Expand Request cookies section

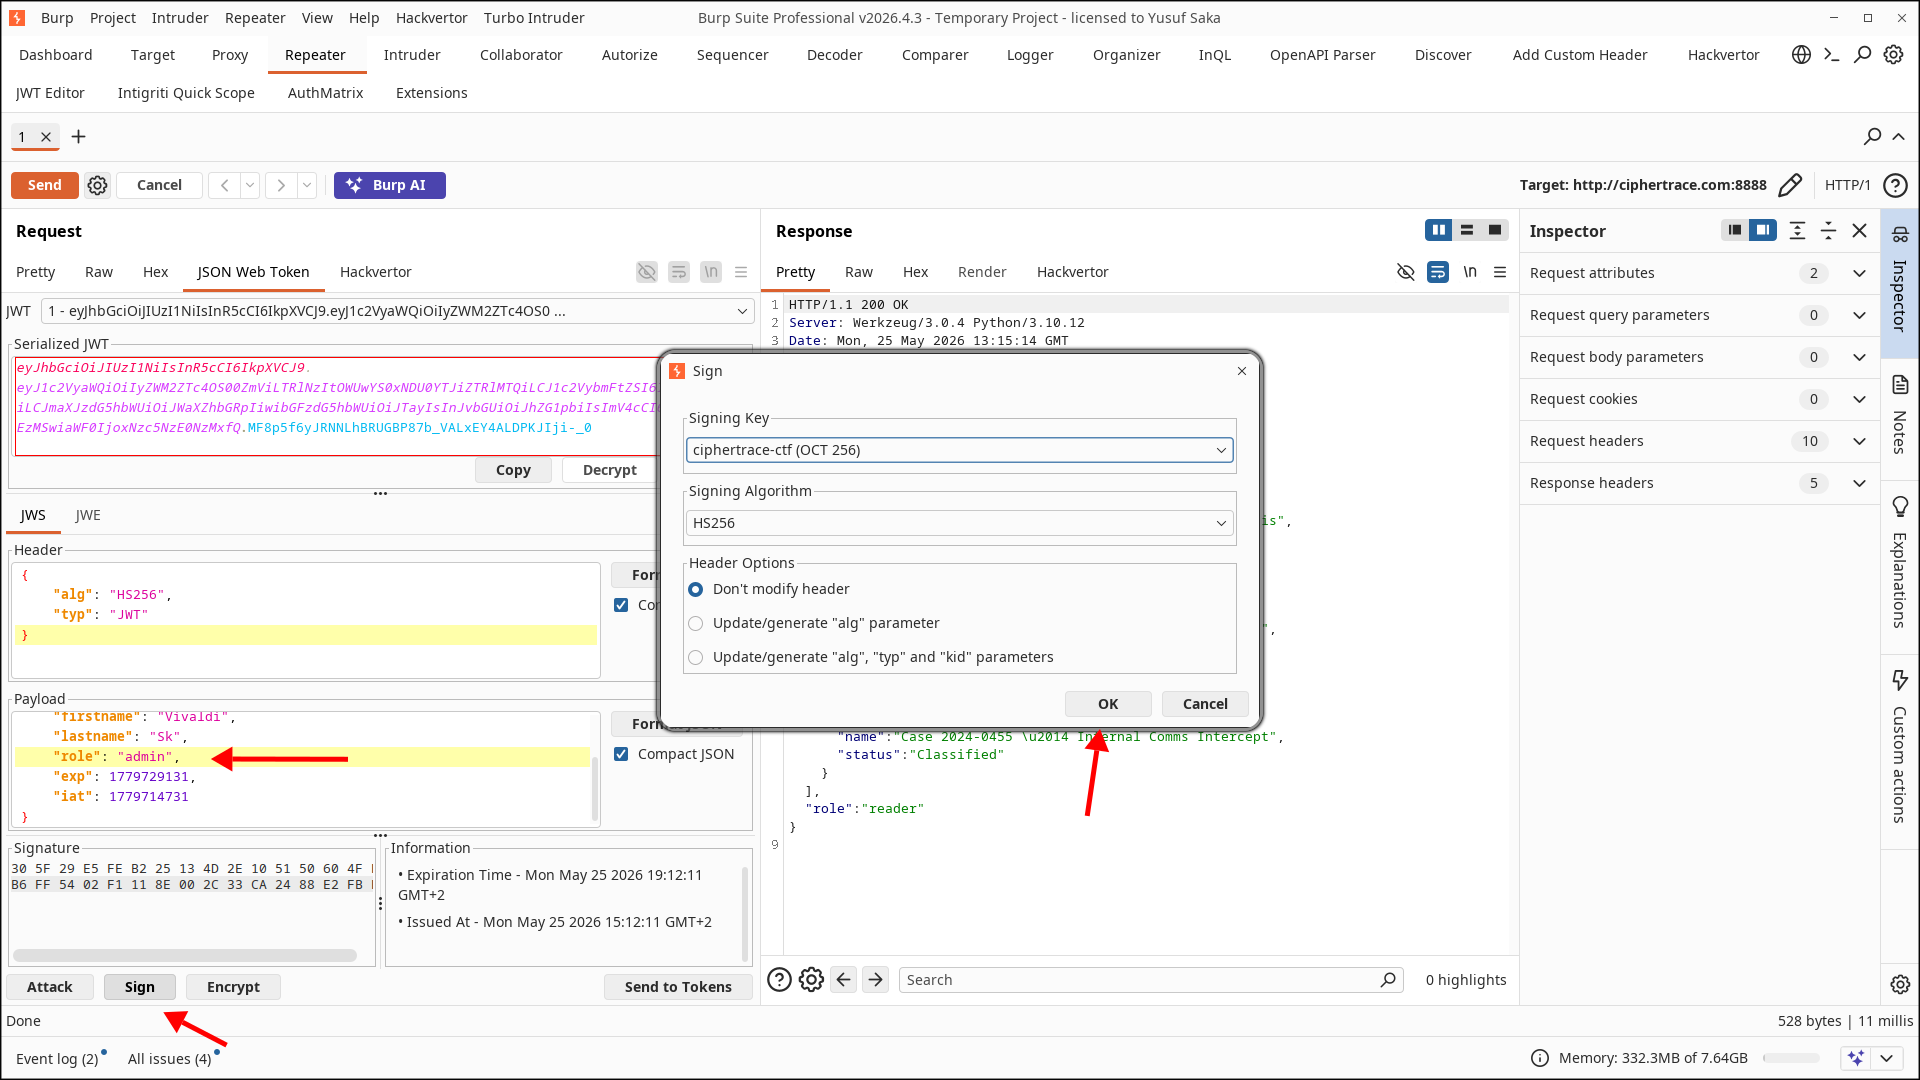click(x=1859, y=400)
